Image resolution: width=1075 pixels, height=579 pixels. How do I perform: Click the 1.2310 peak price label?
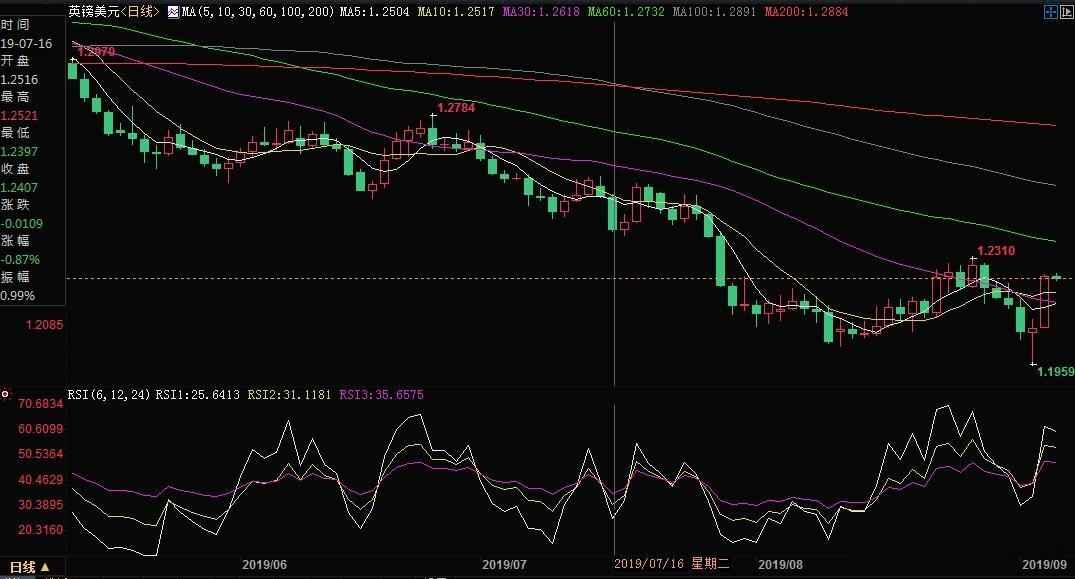(x=995, y=251)
